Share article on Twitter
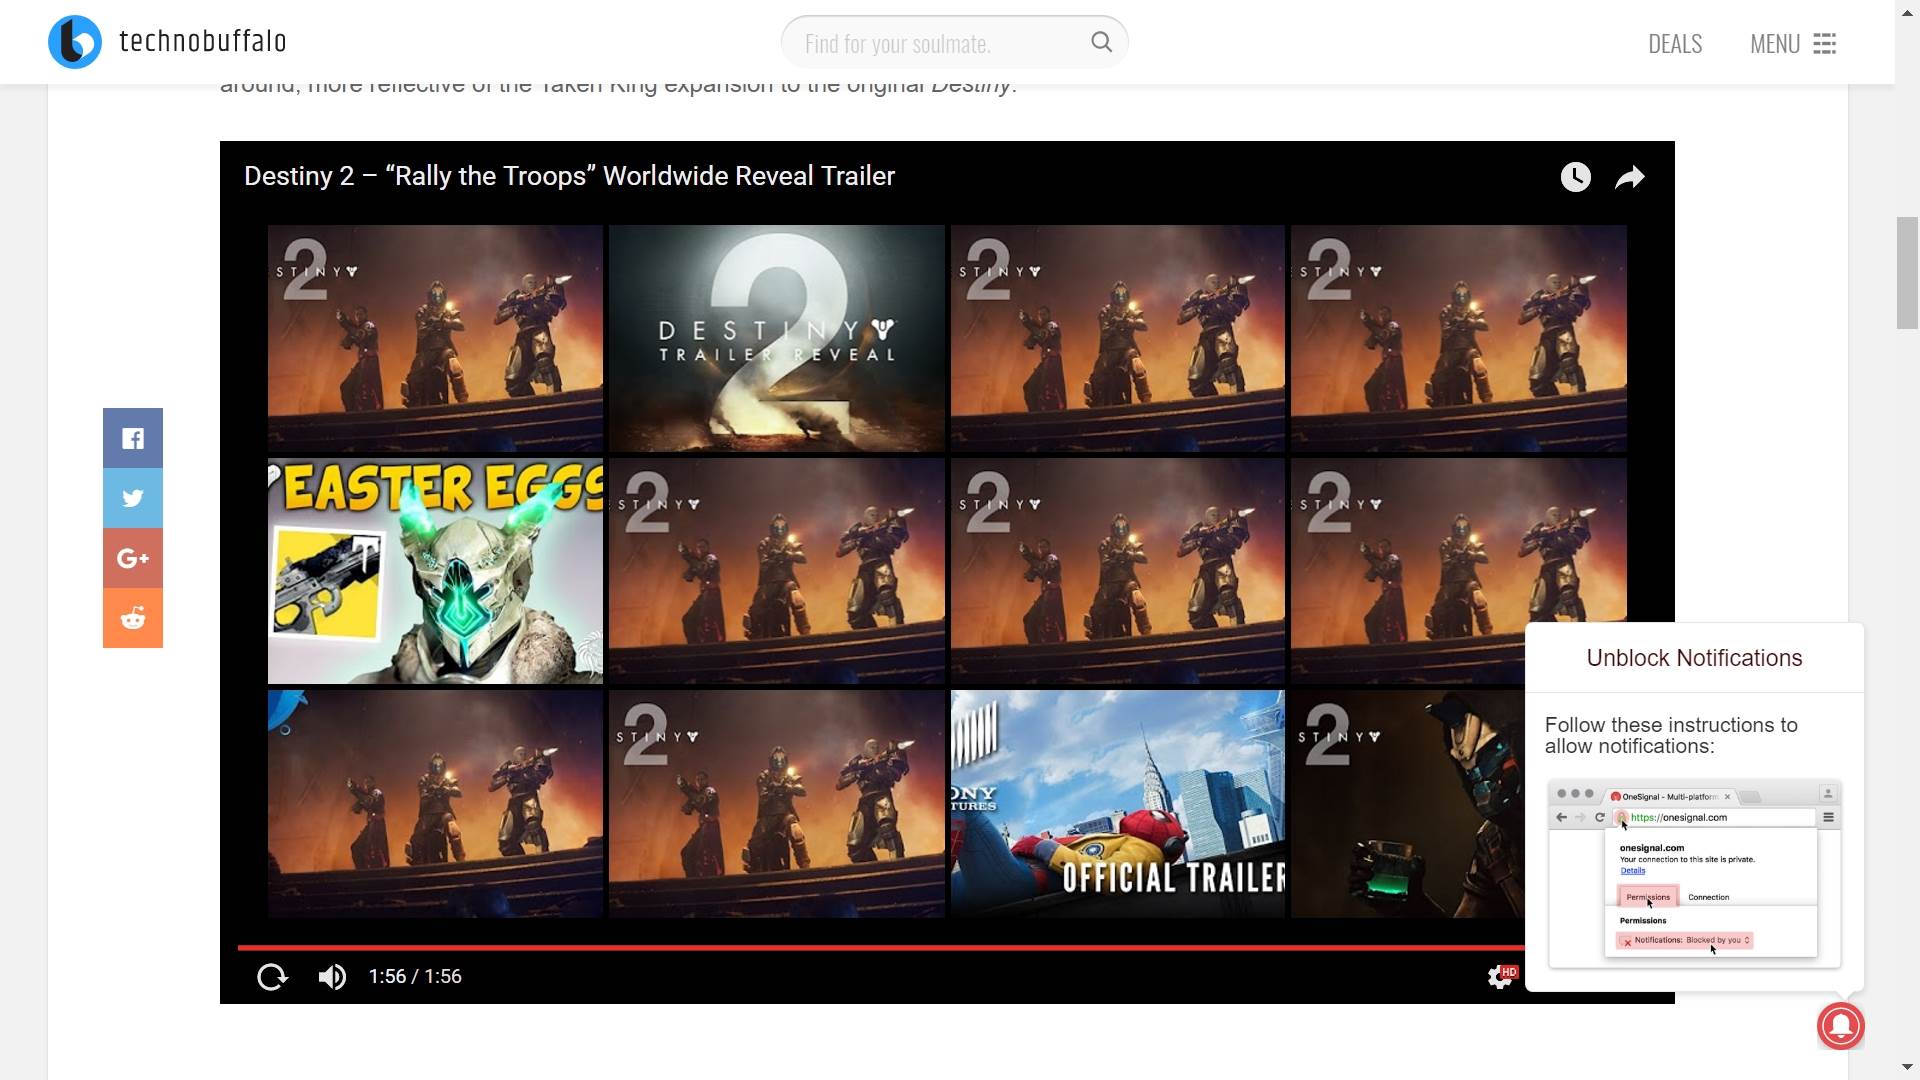This screenshot has height=1080, width=1920. coord(133,498)
